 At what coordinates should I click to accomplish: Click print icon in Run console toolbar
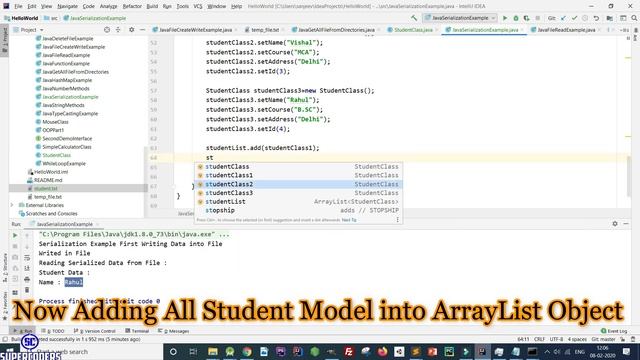pos(27,279)
